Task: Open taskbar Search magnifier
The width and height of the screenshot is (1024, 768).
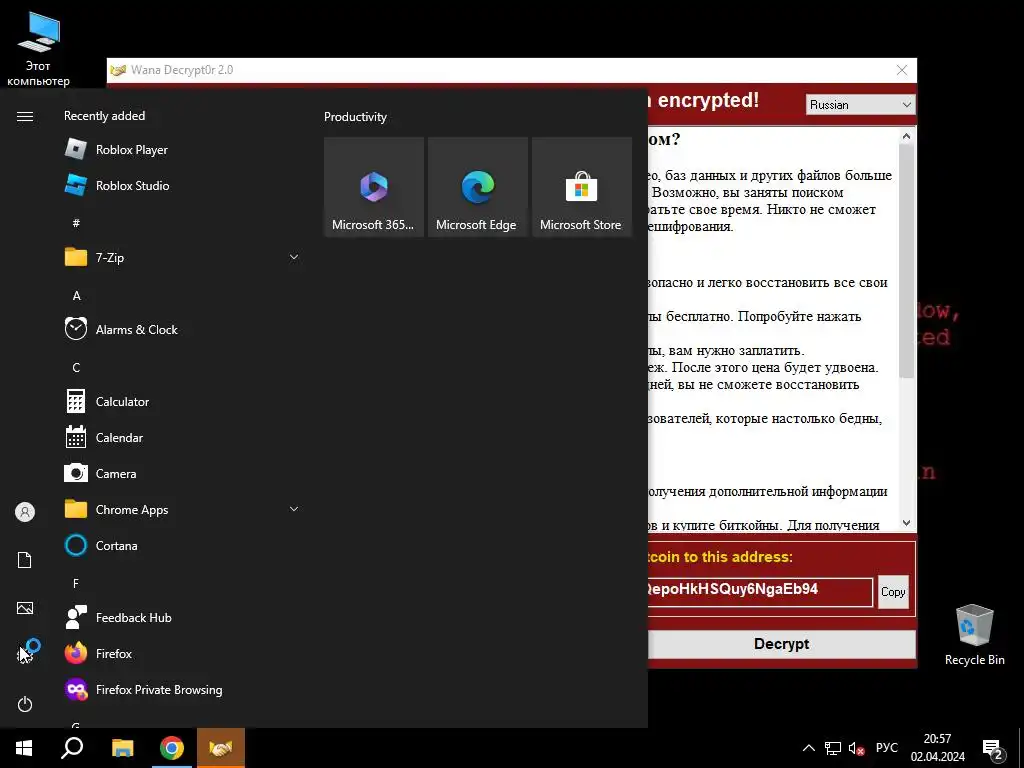Action: pyautogui.click(x=72, y=748)
